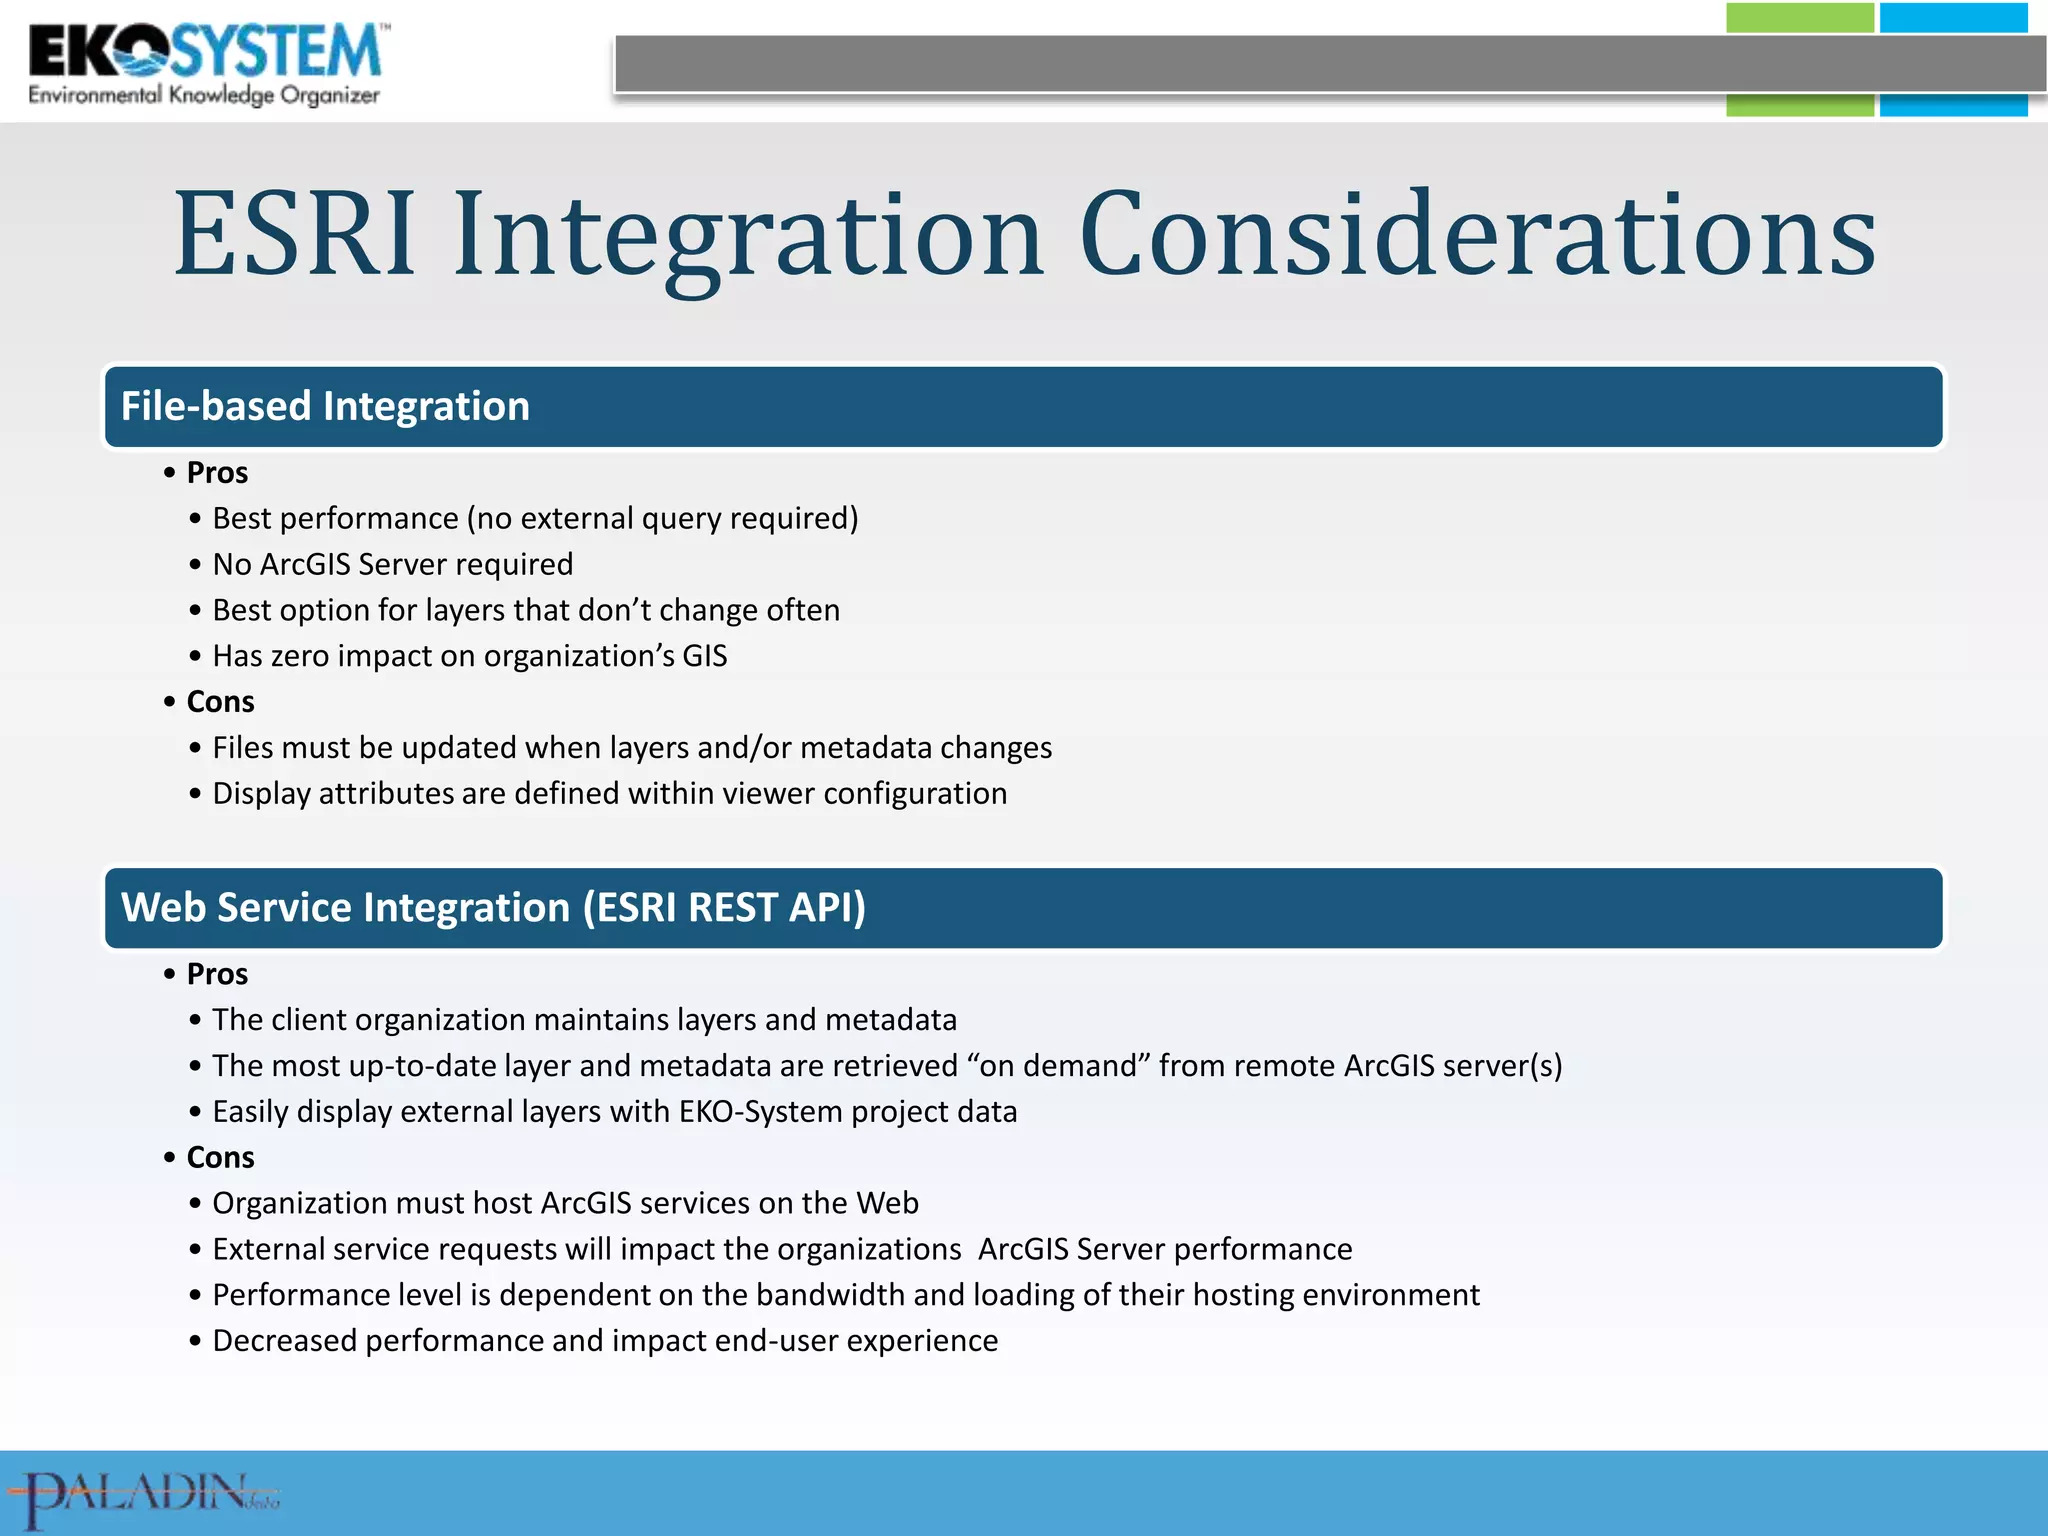2048x1536 pixels.
Task: Click the 'Environmental Knowledge Organizer' tagline
Action: click(204, 96)
